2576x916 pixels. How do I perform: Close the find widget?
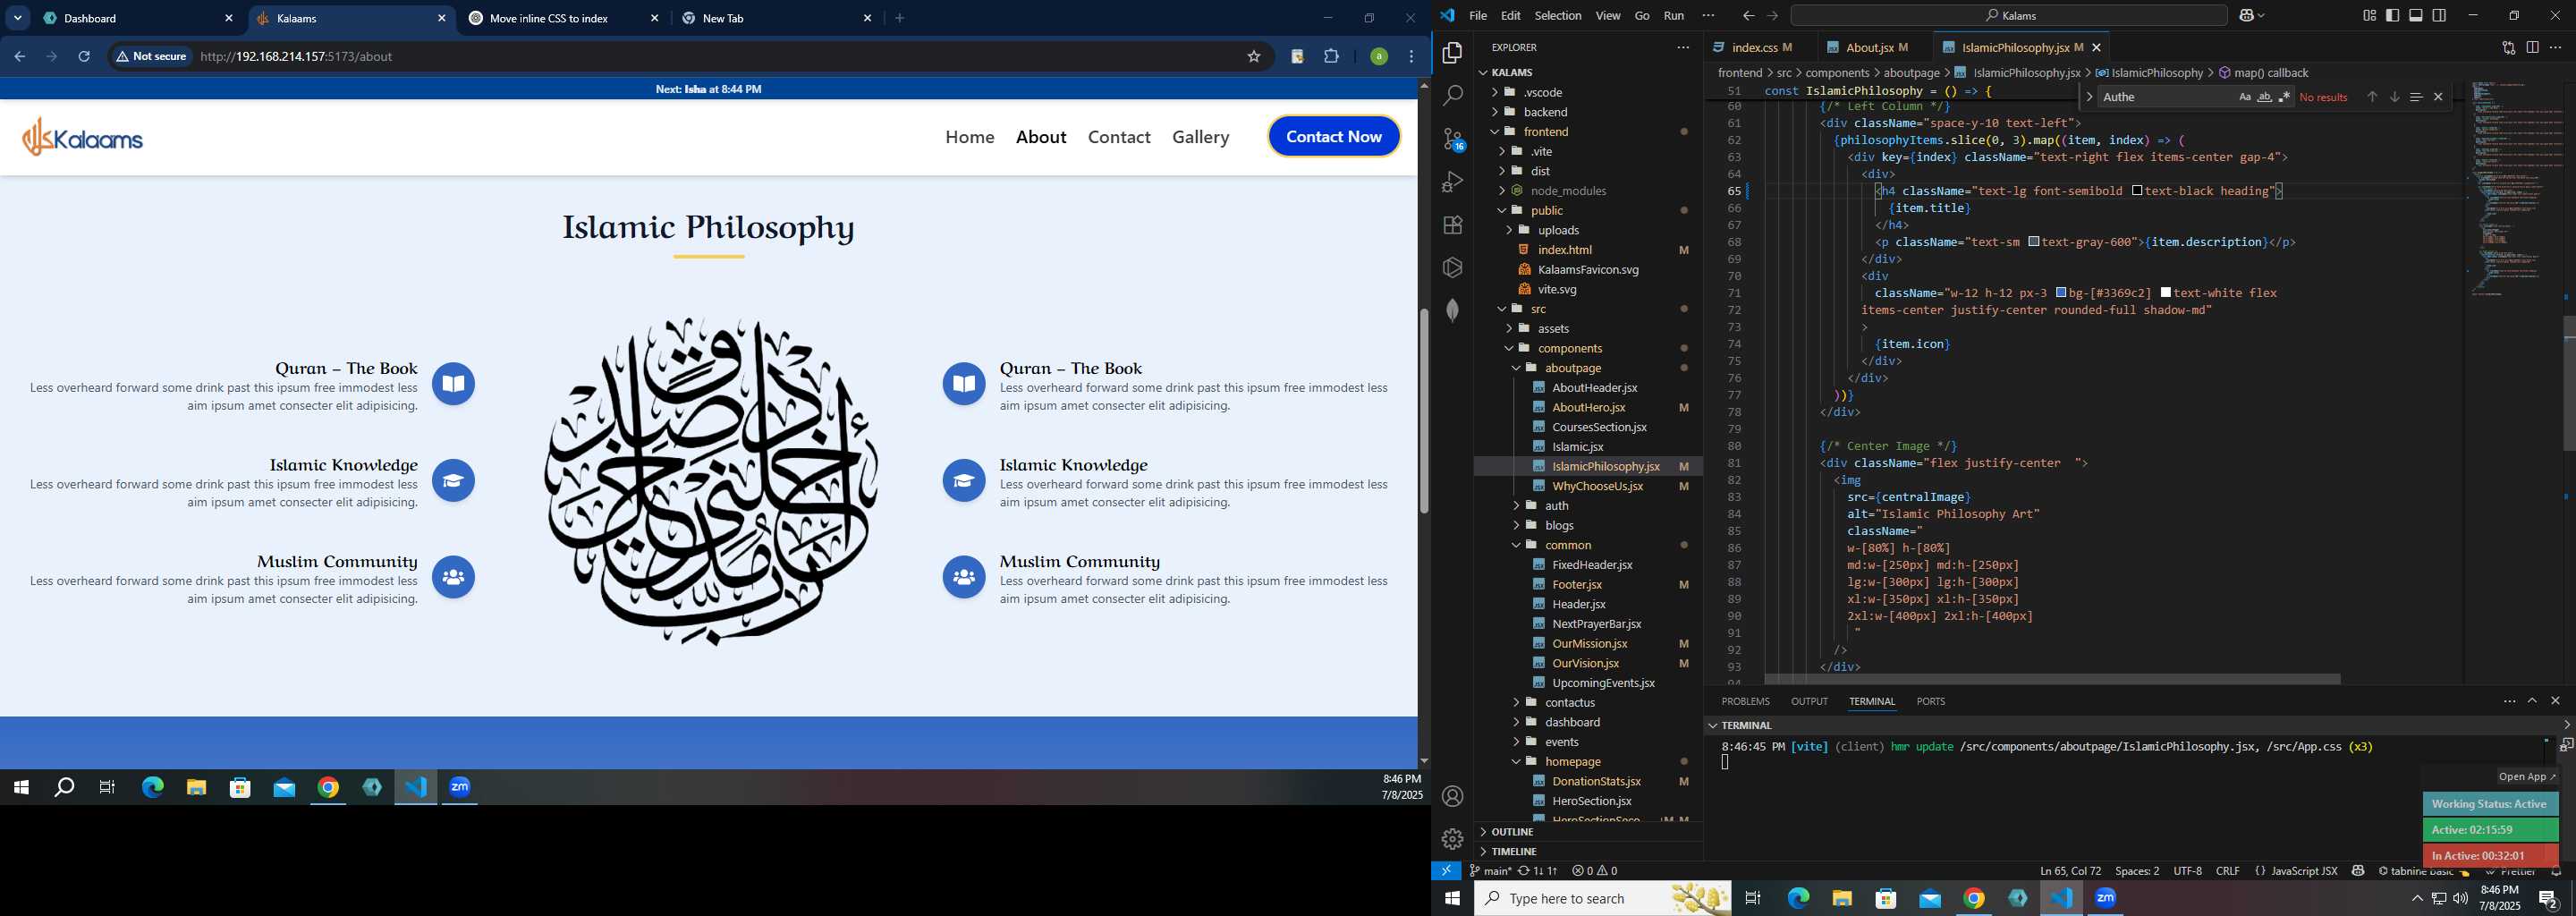(2438, 97)
